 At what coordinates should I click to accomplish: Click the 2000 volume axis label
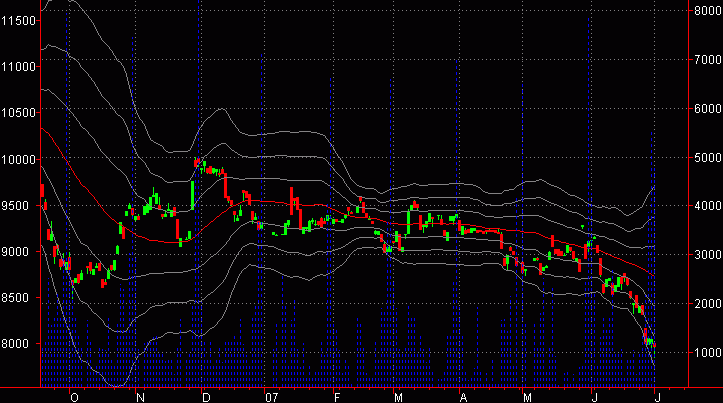[x=708, y=303]
